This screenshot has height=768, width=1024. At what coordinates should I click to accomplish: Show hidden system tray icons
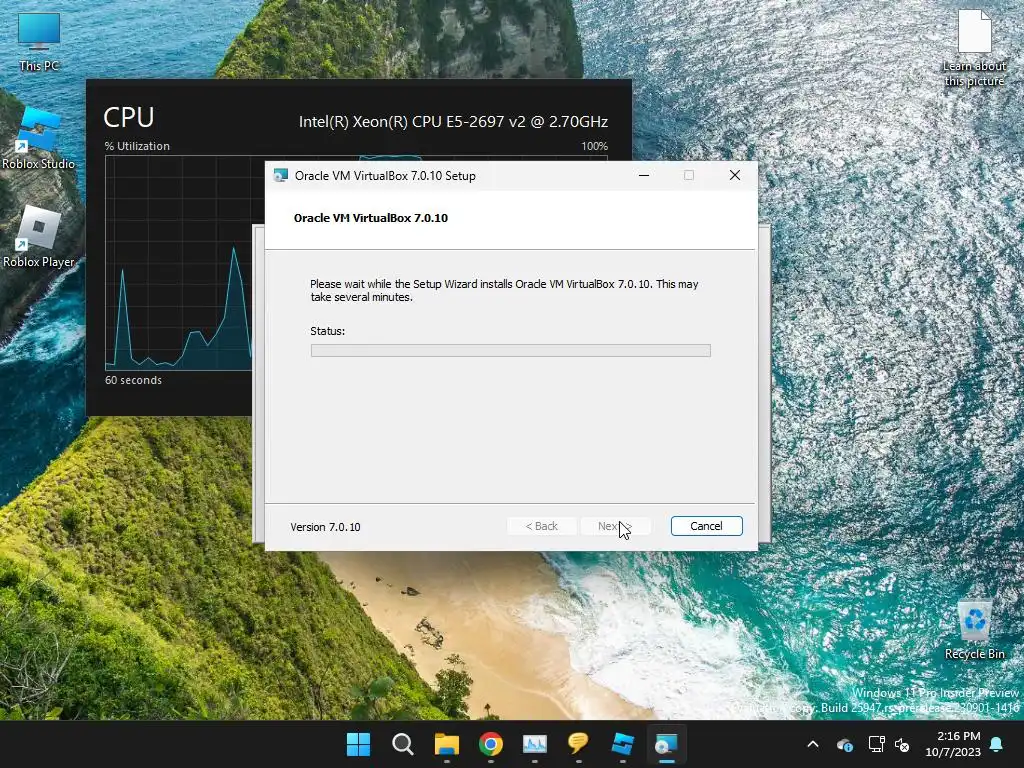click(x=812, y=744)
